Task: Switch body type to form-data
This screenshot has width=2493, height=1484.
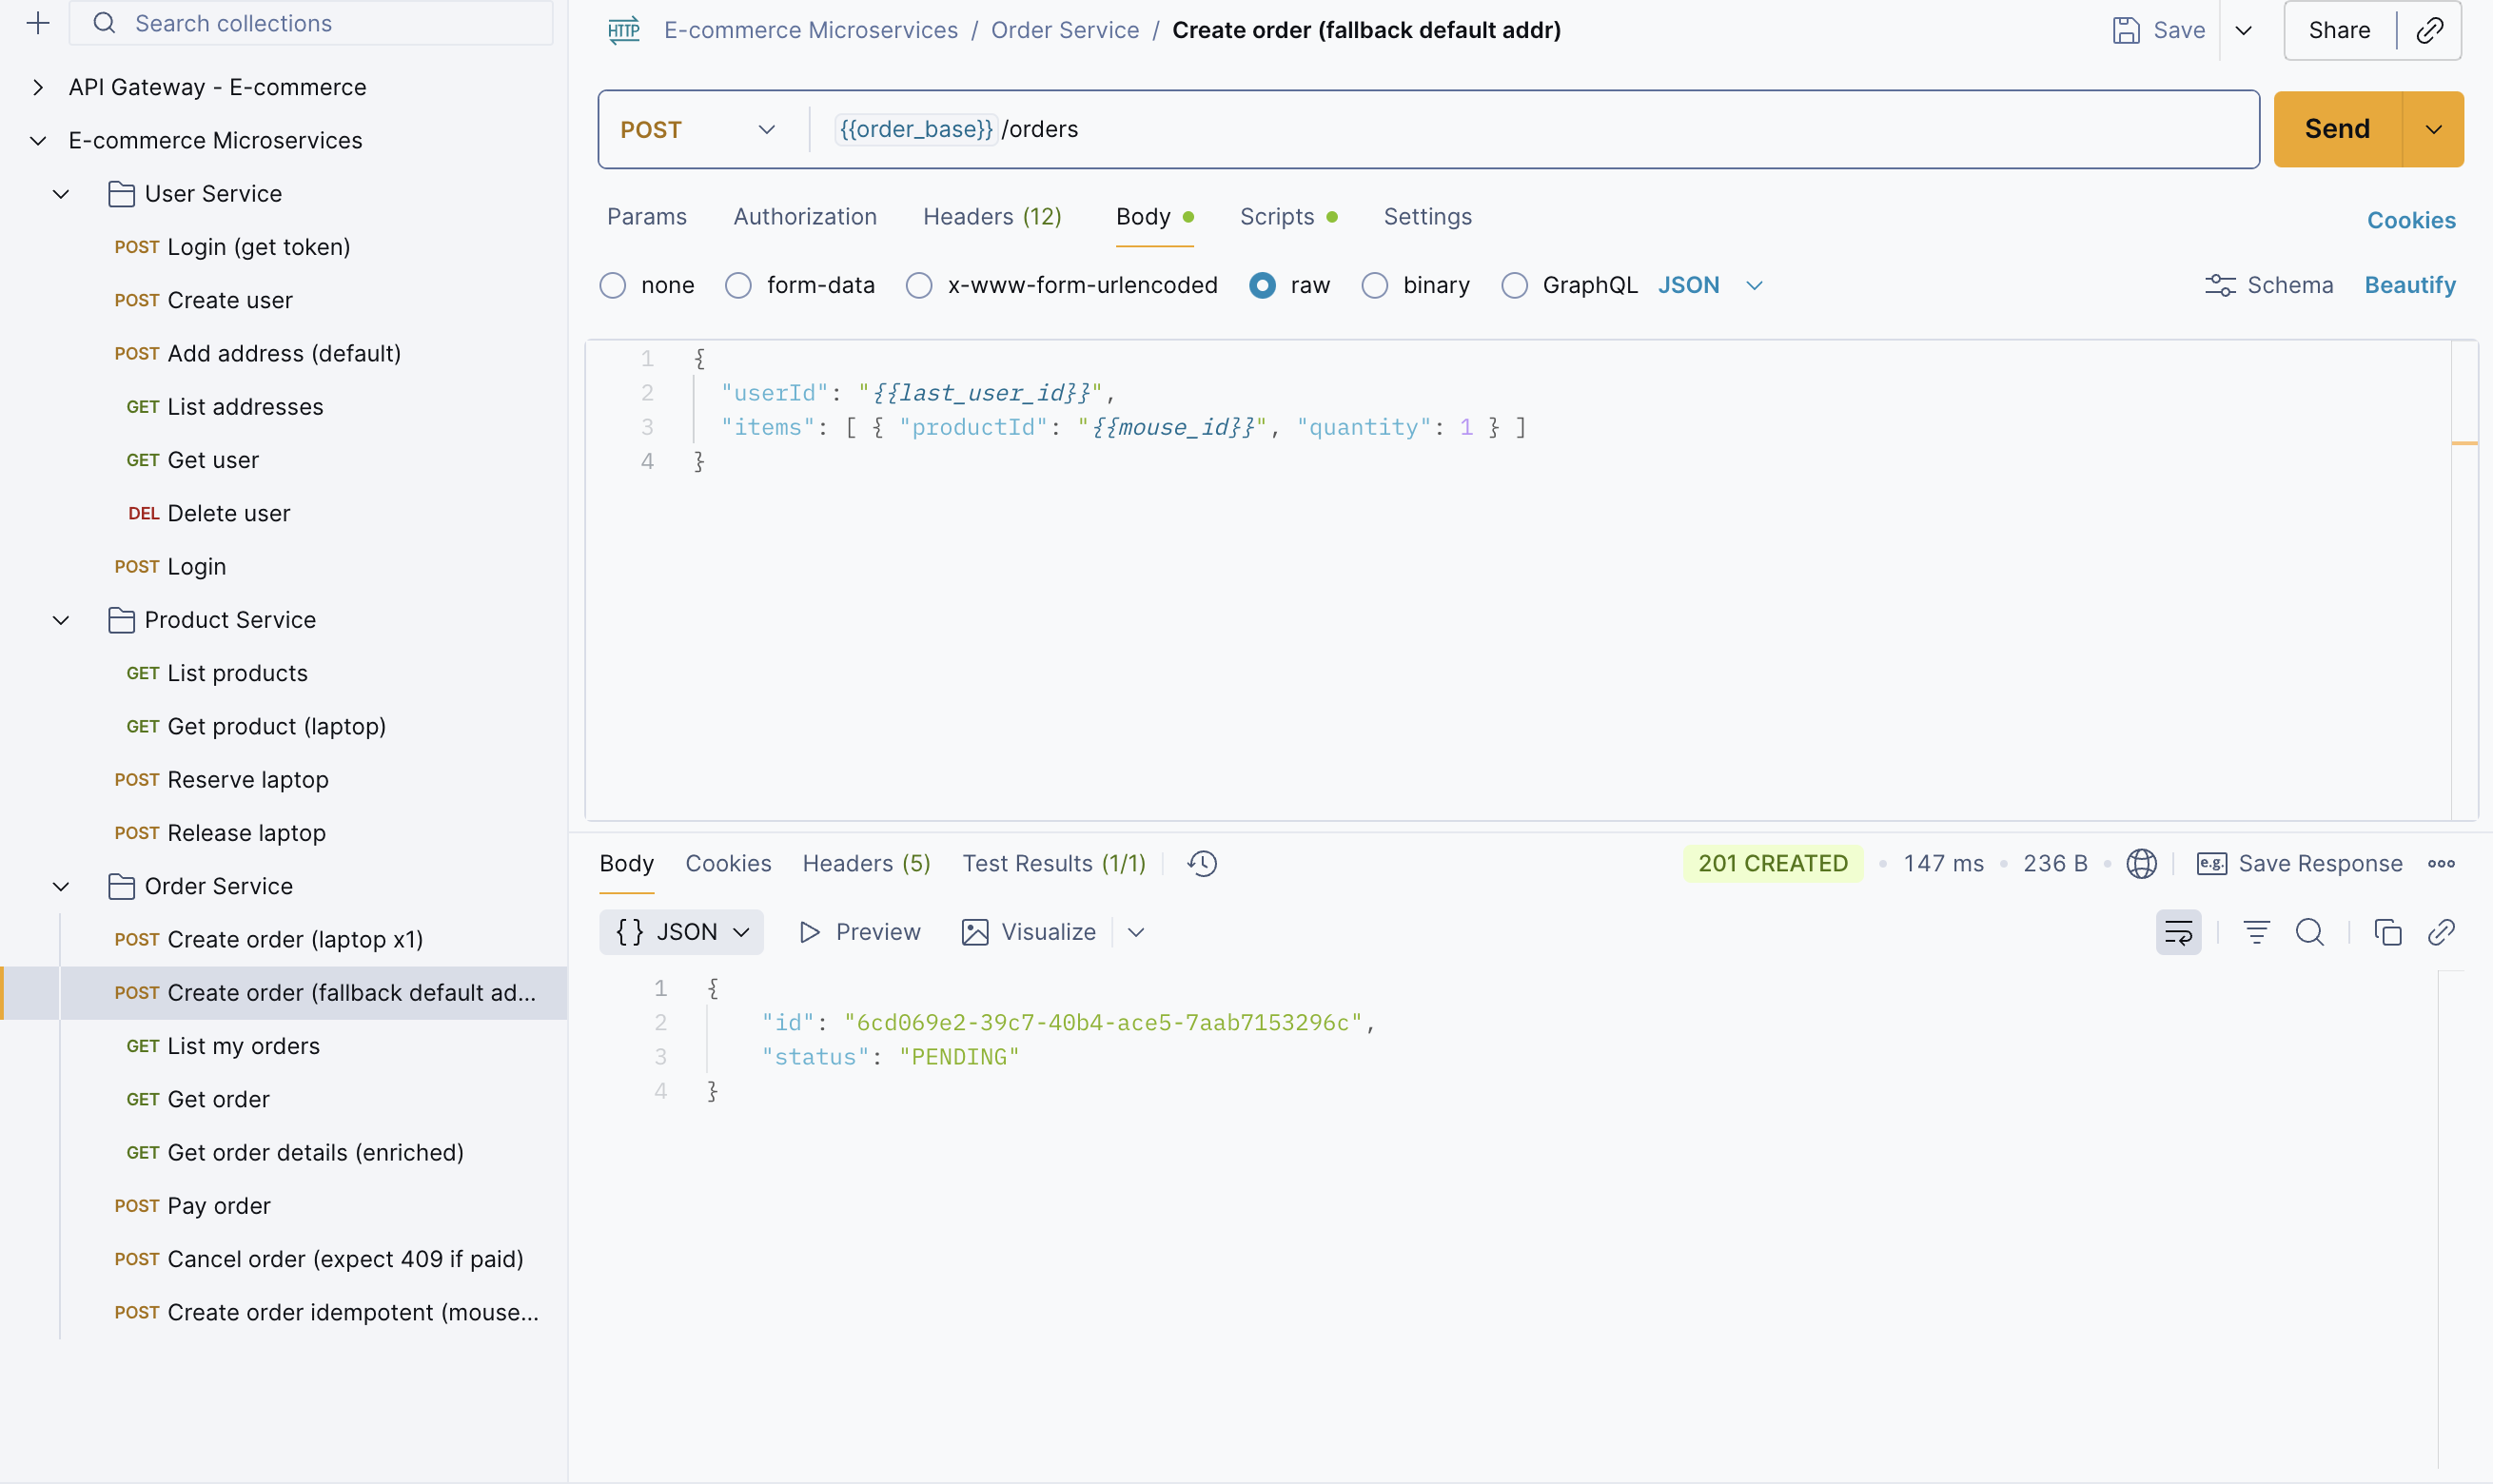Action: pyautogui.click(x=739, y=285)
